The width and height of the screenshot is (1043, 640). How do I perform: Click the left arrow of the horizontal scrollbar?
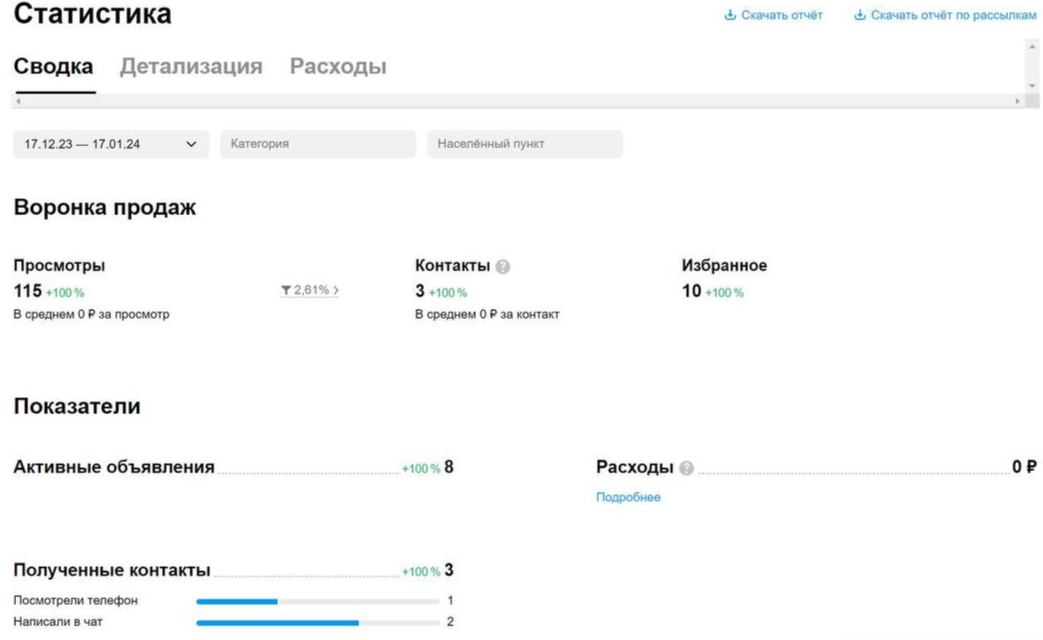click(x=19, y=101)
